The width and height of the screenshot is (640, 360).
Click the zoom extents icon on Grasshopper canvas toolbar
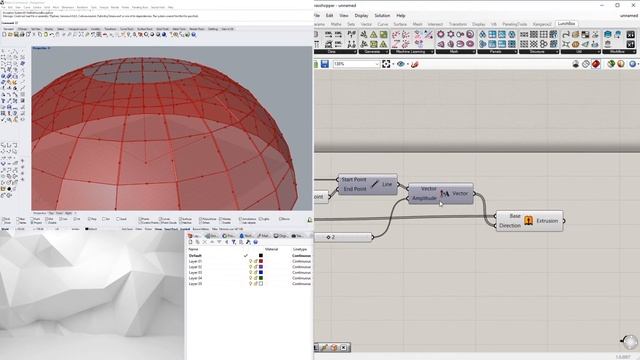tap(386, 64)
